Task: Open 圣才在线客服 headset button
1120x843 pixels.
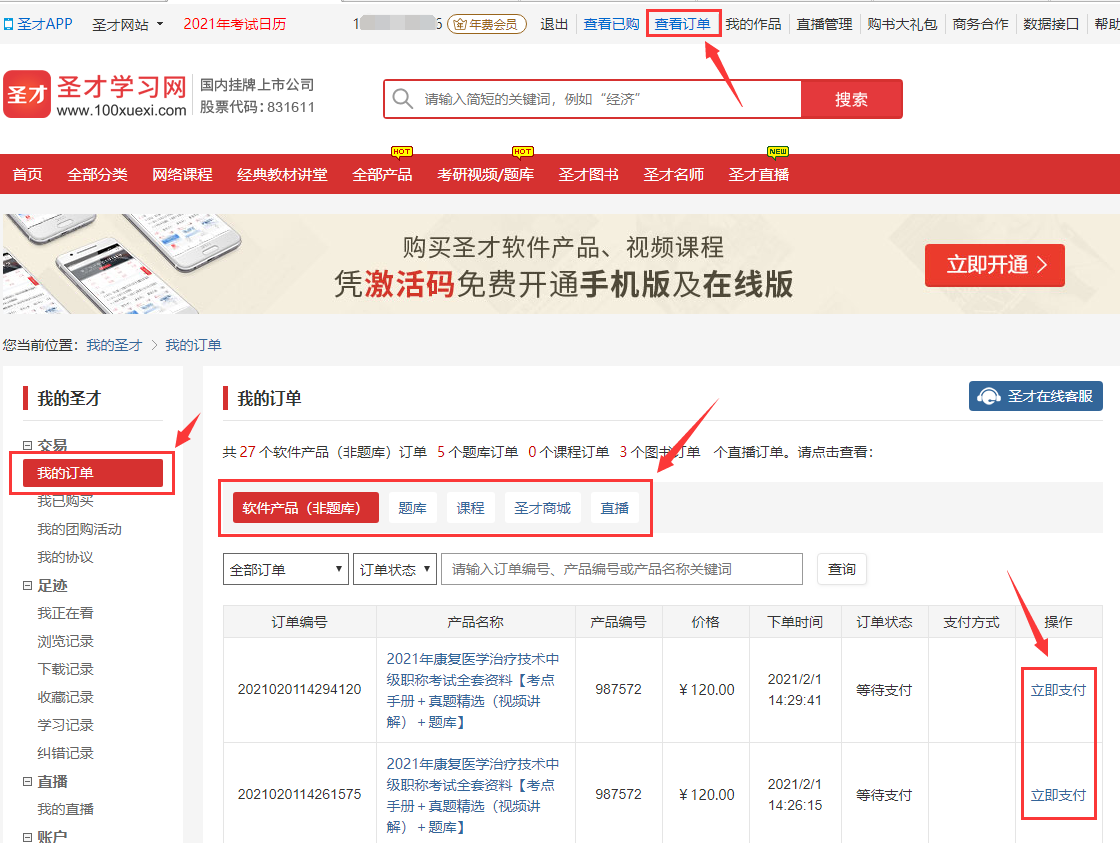Action: pyautogui.click(x=1035, y=396)
